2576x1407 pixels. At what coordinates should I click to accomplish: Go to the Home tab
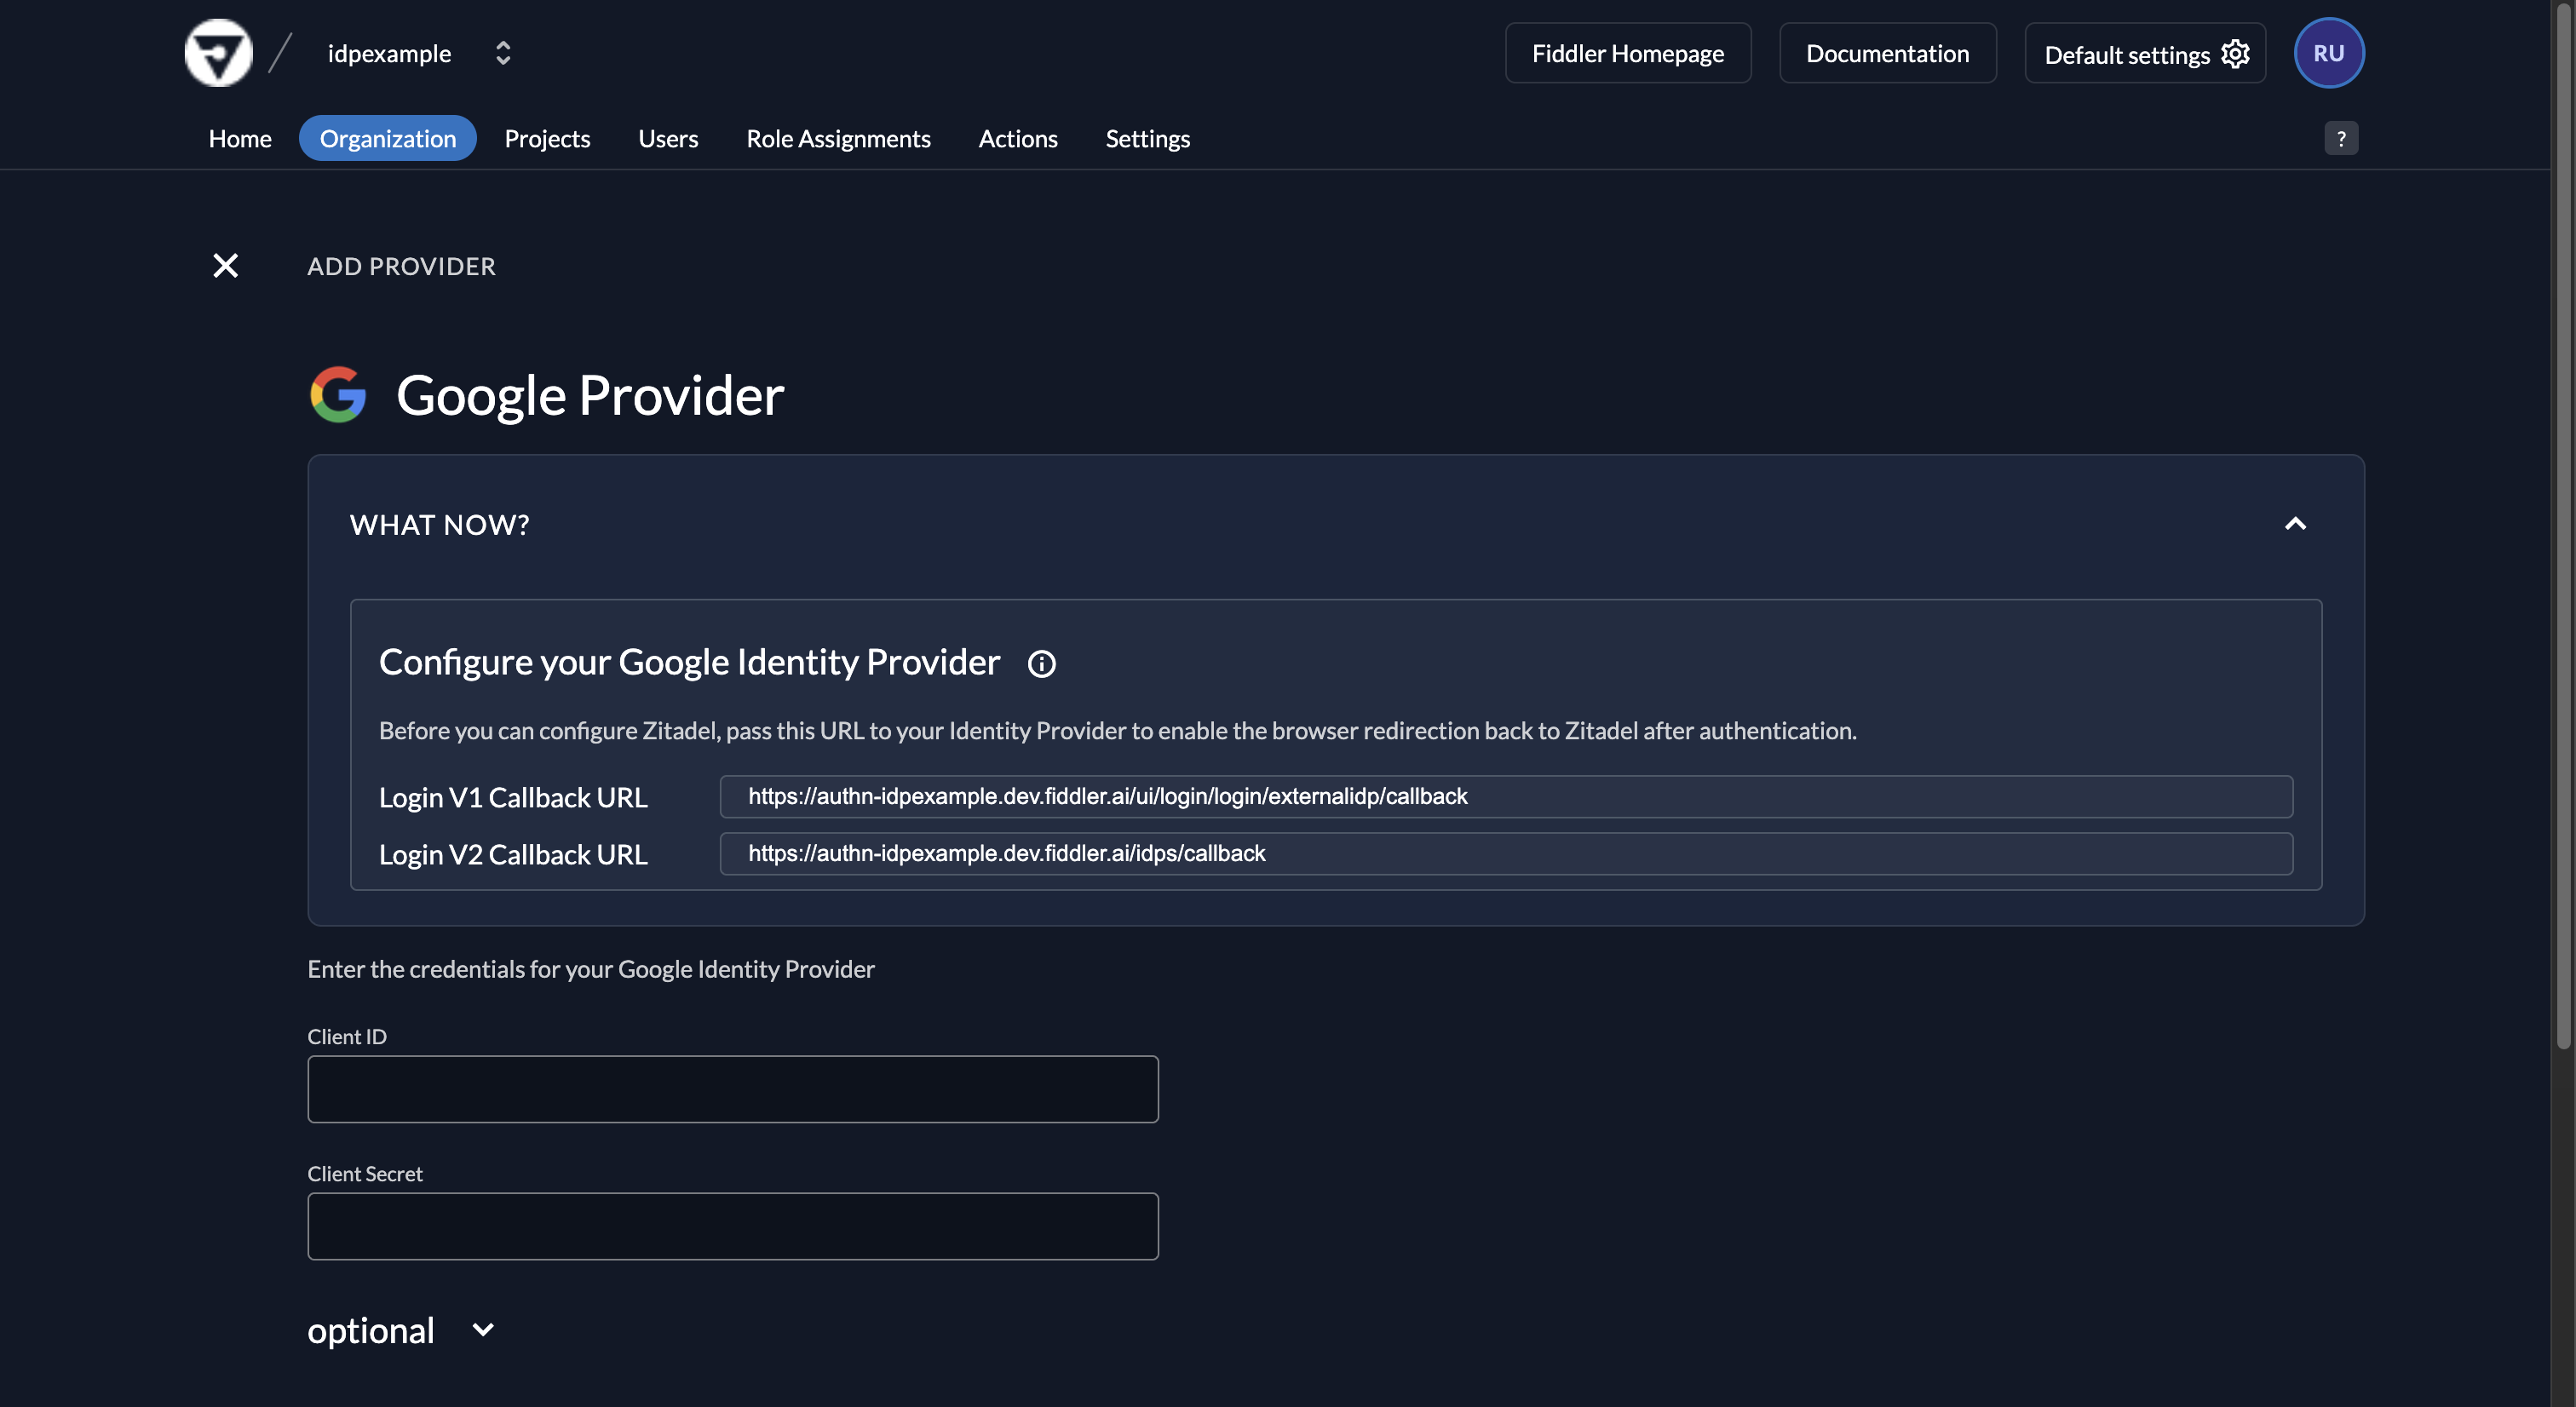pos(240,138)
